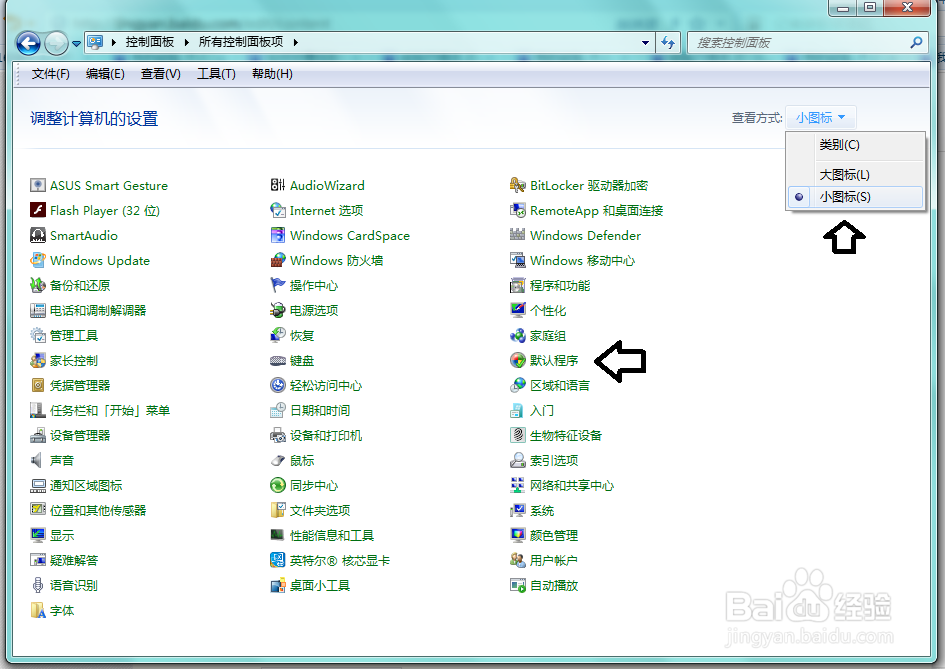Click the 字体 fonts folder icon
Viewport: 945px width, 669px height.
(x=38, y=611)
